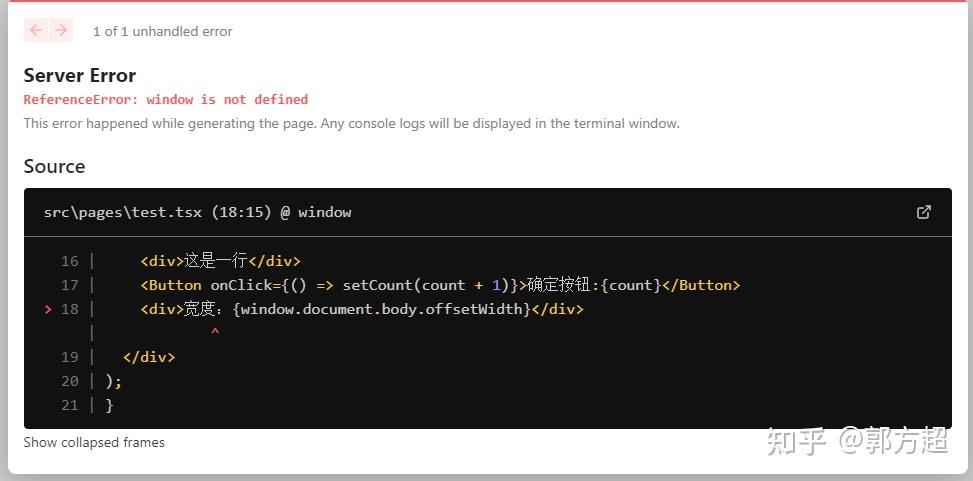Click the Source section heading

54,166
